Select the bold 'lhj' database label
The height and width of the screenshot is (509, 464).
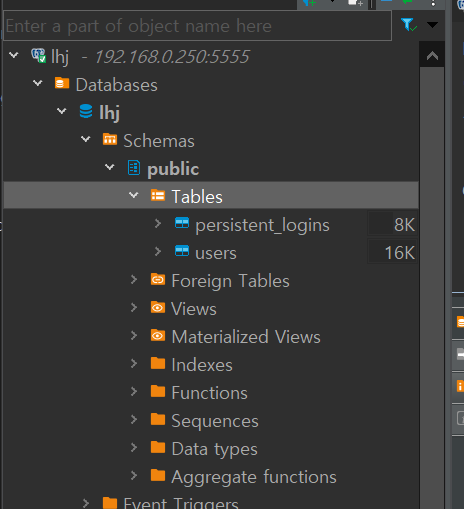click(x=109, y=113)
